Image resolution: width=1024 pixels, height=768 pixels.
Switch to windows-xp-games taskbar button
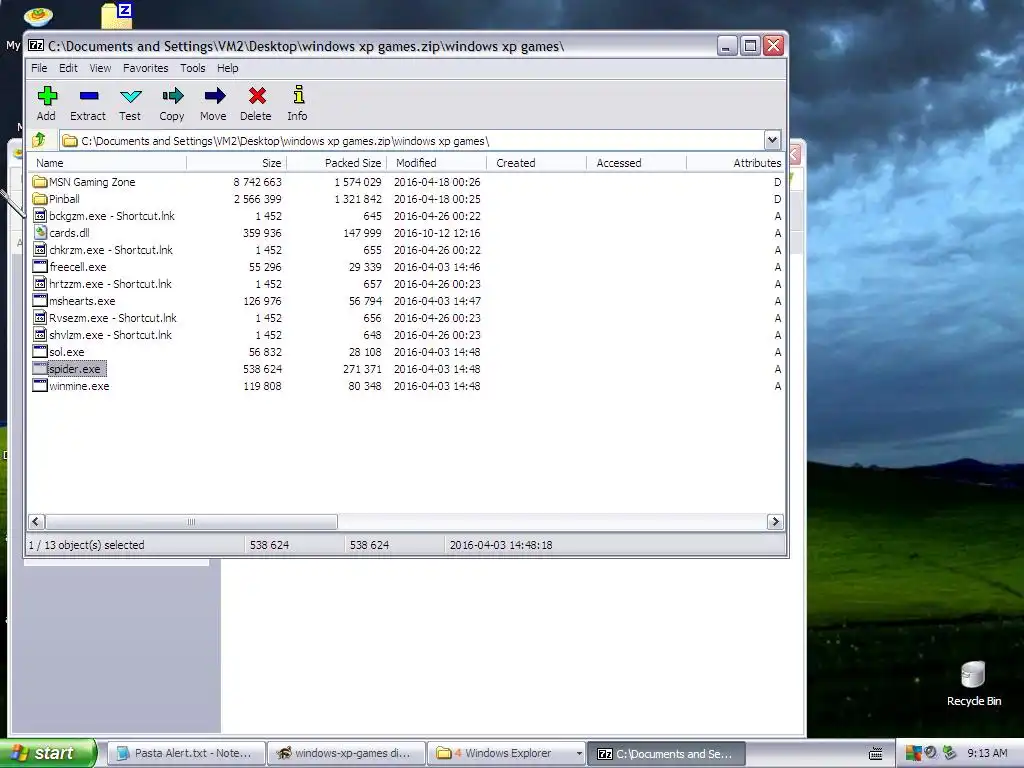point(346,754)
